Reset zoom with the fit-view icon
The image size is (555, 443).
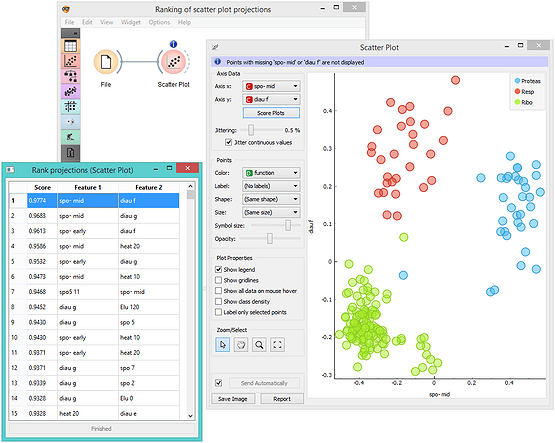[x=278, y=345]
